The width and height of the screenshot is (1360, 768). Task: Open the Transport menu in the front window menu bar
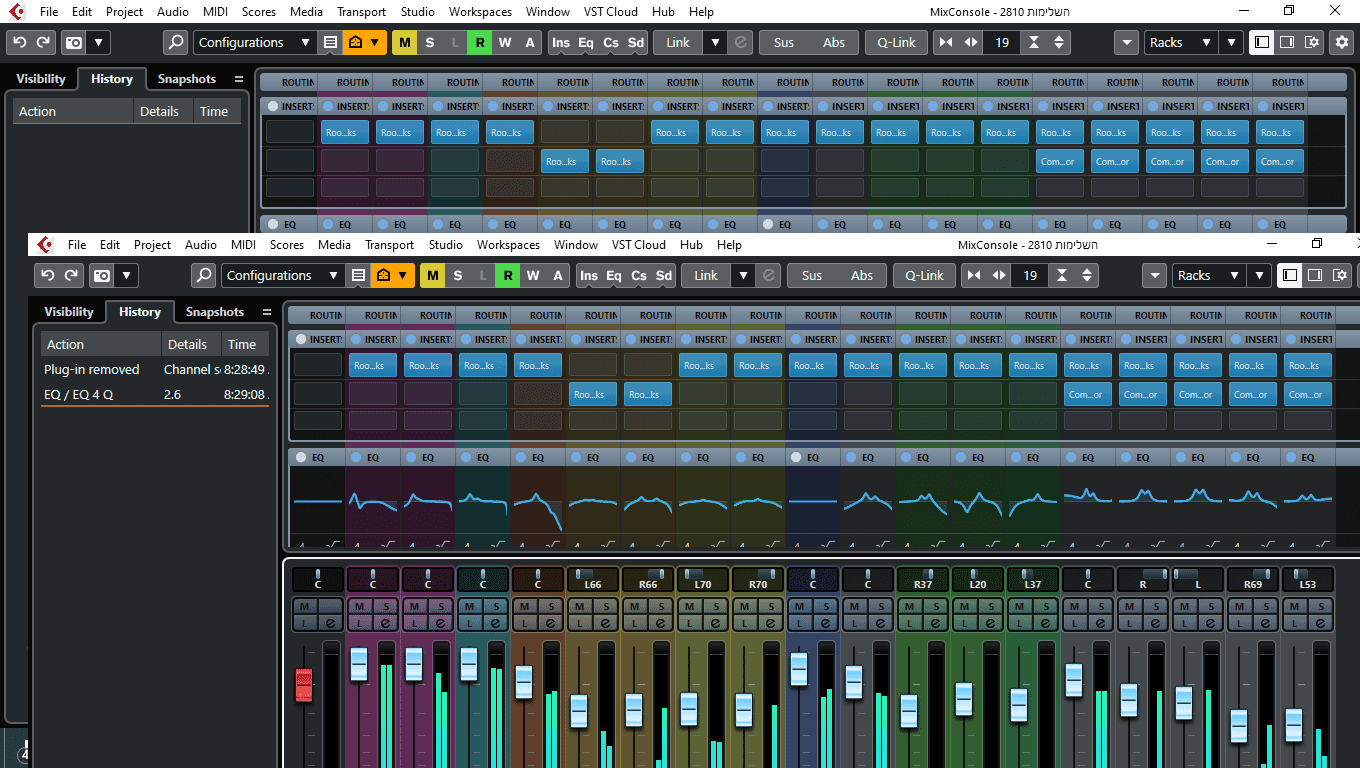tap(389, 245)
